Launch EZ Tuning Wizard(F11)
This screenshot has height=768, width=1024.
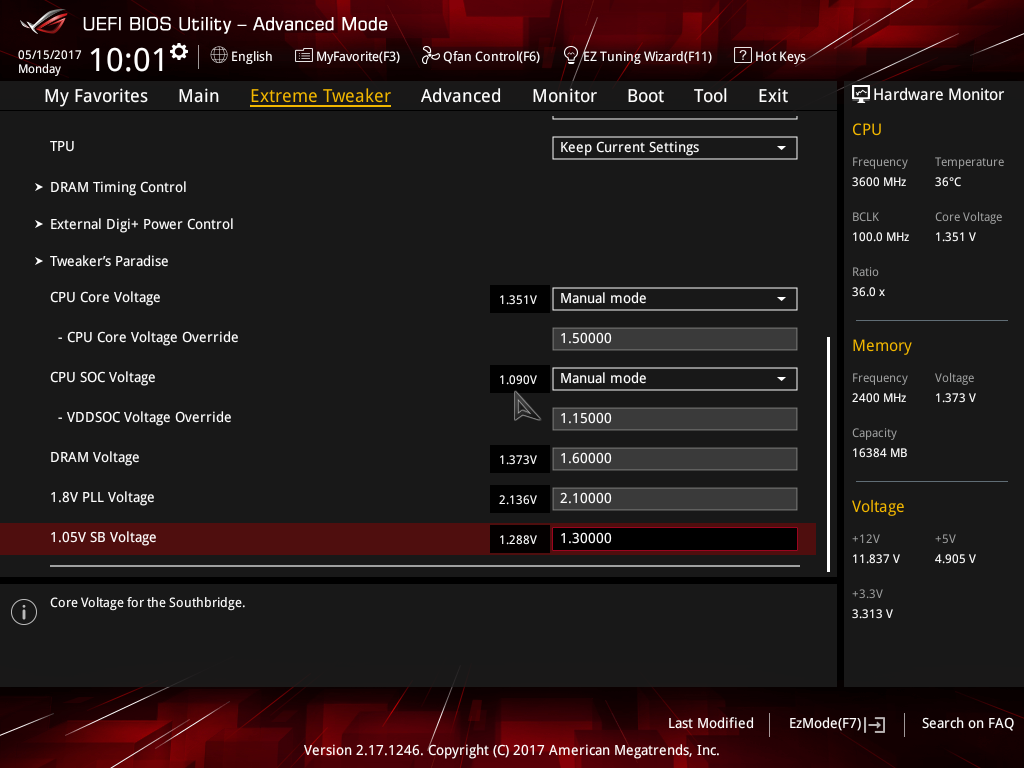[x=637, y=56]
